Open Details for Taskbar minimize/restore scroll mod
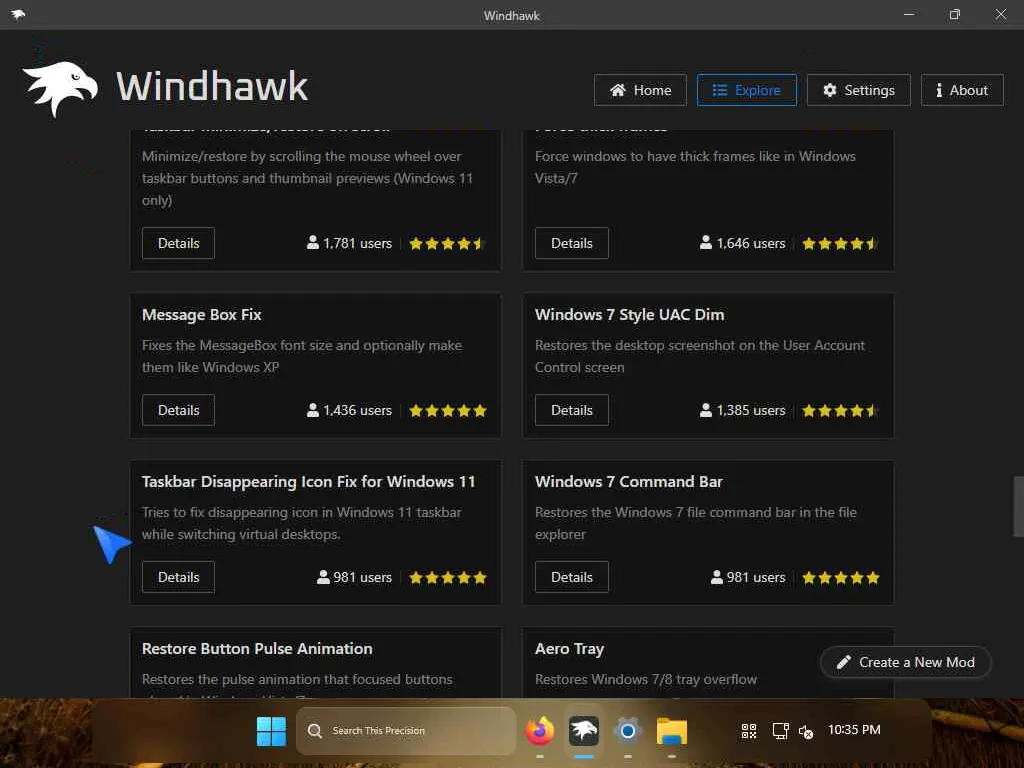The height and width of the screenshot is (768, 1024). coord(178,243)
